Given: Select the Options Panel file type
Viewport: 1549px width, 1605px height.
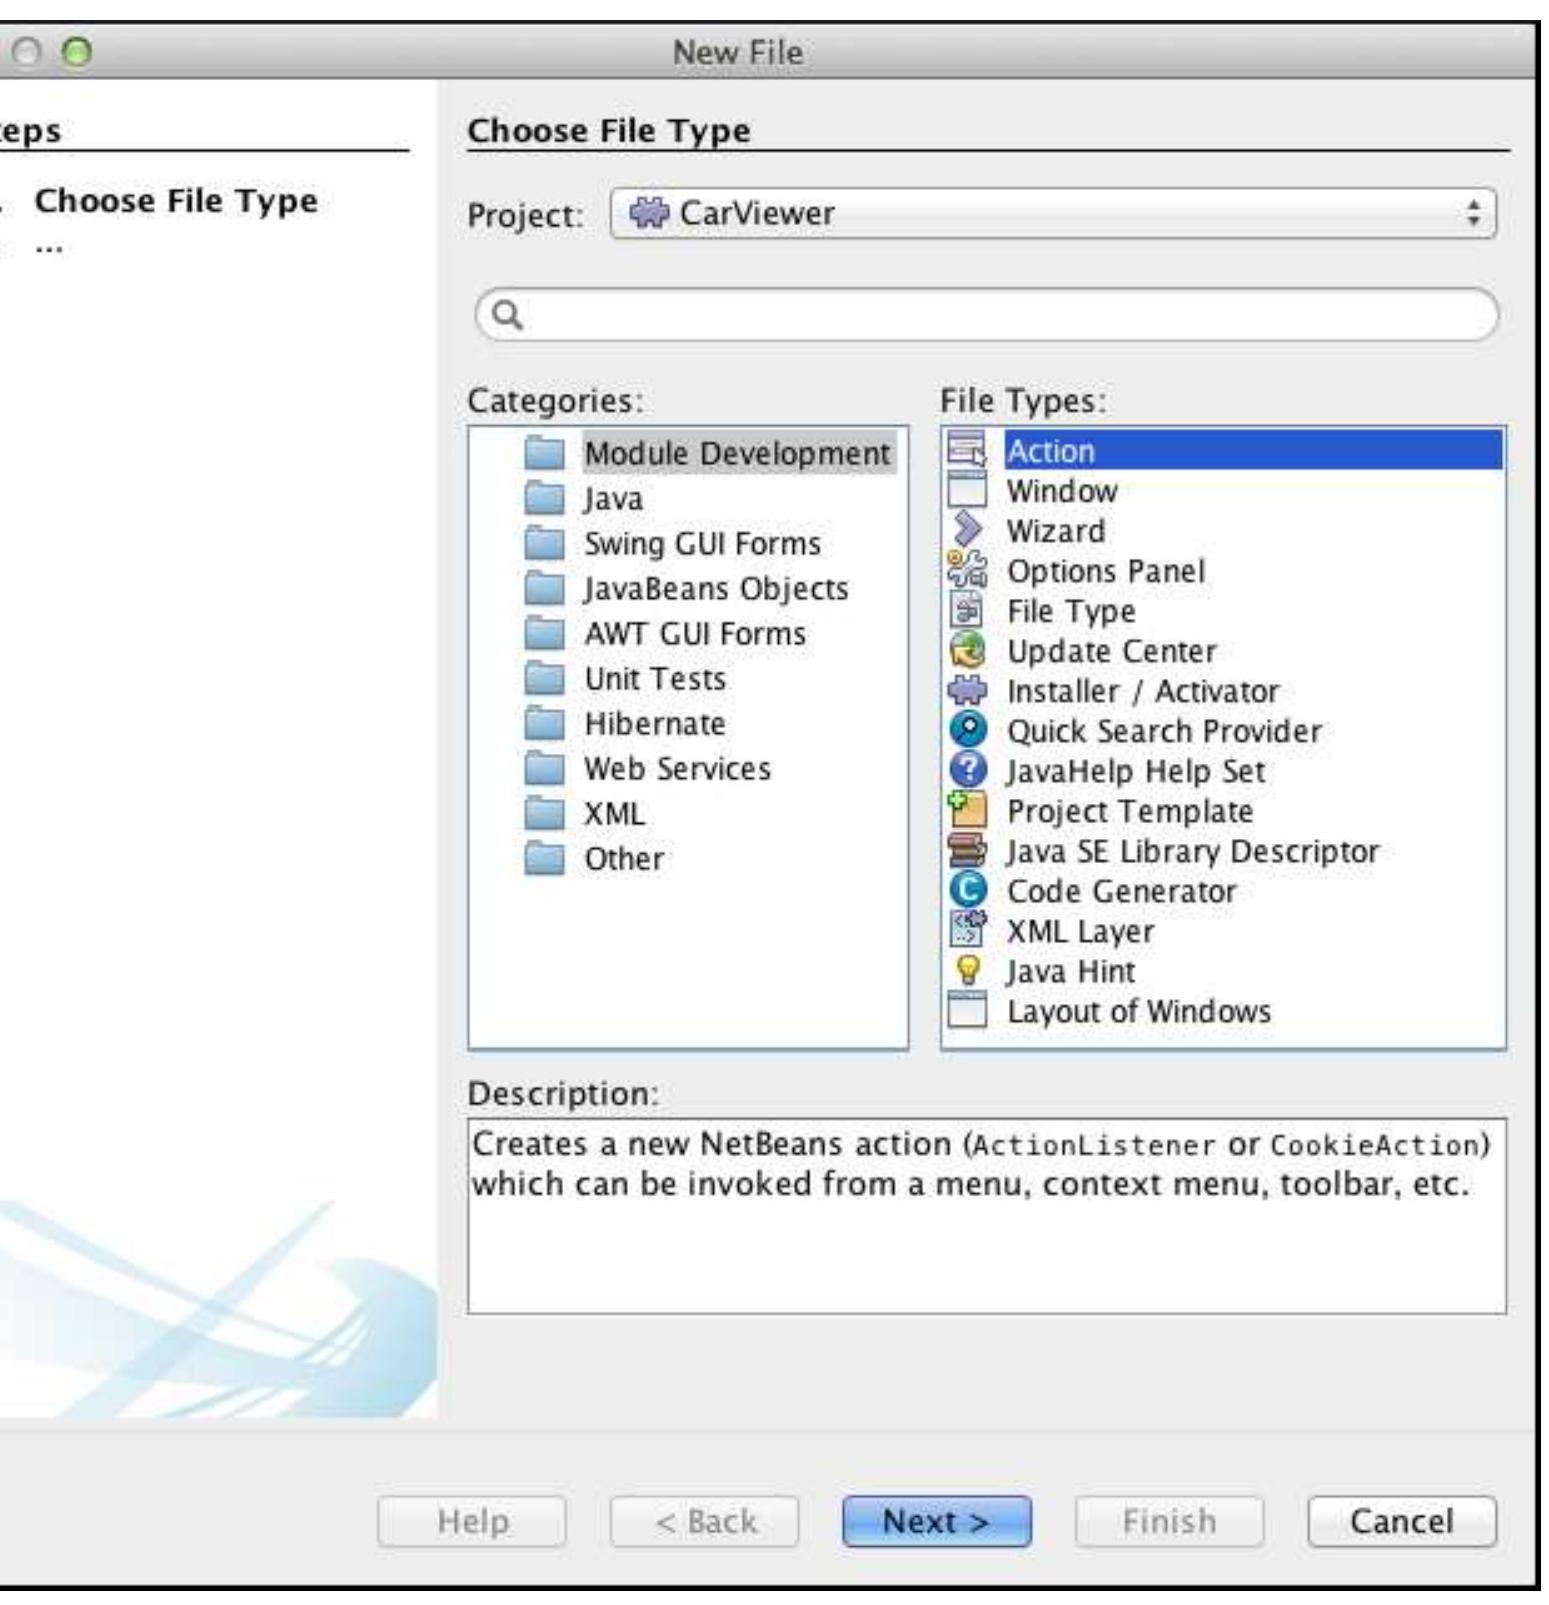Looking at the screenshot, I should point(1105,570).
